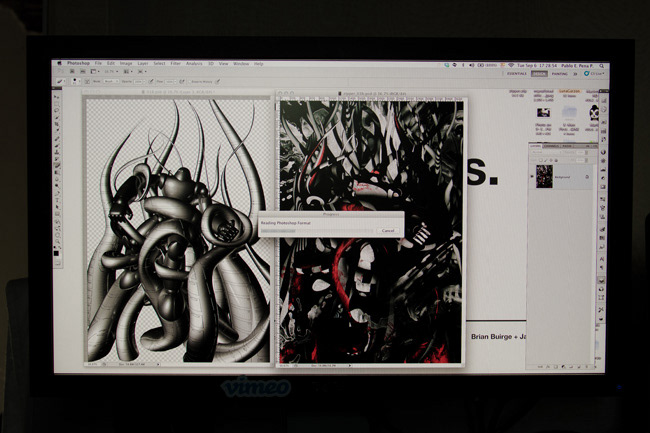The image size is (650, 433).
Task: Click the Opacity field in the options bar
Action: pyautogui.click(x=139, y=81)
